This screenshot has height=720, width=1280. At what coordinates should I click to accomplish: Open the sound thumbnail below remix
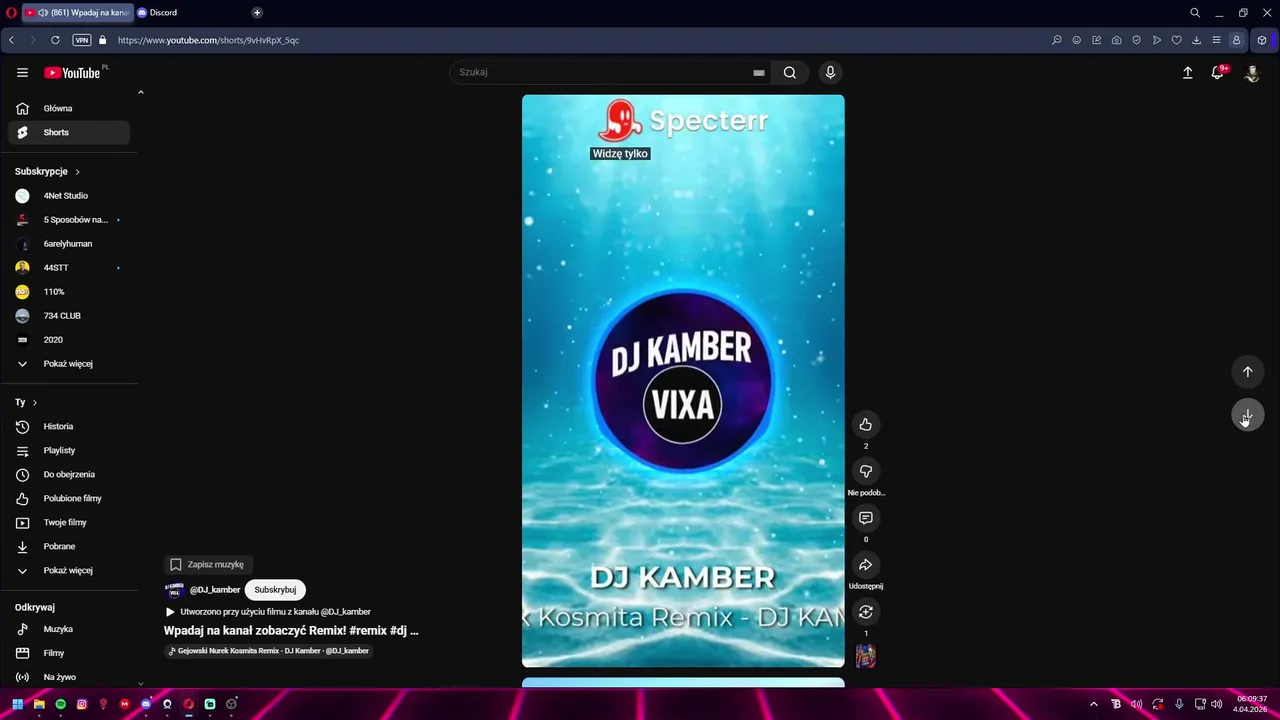pyautogui.click(x=866, y=656)
